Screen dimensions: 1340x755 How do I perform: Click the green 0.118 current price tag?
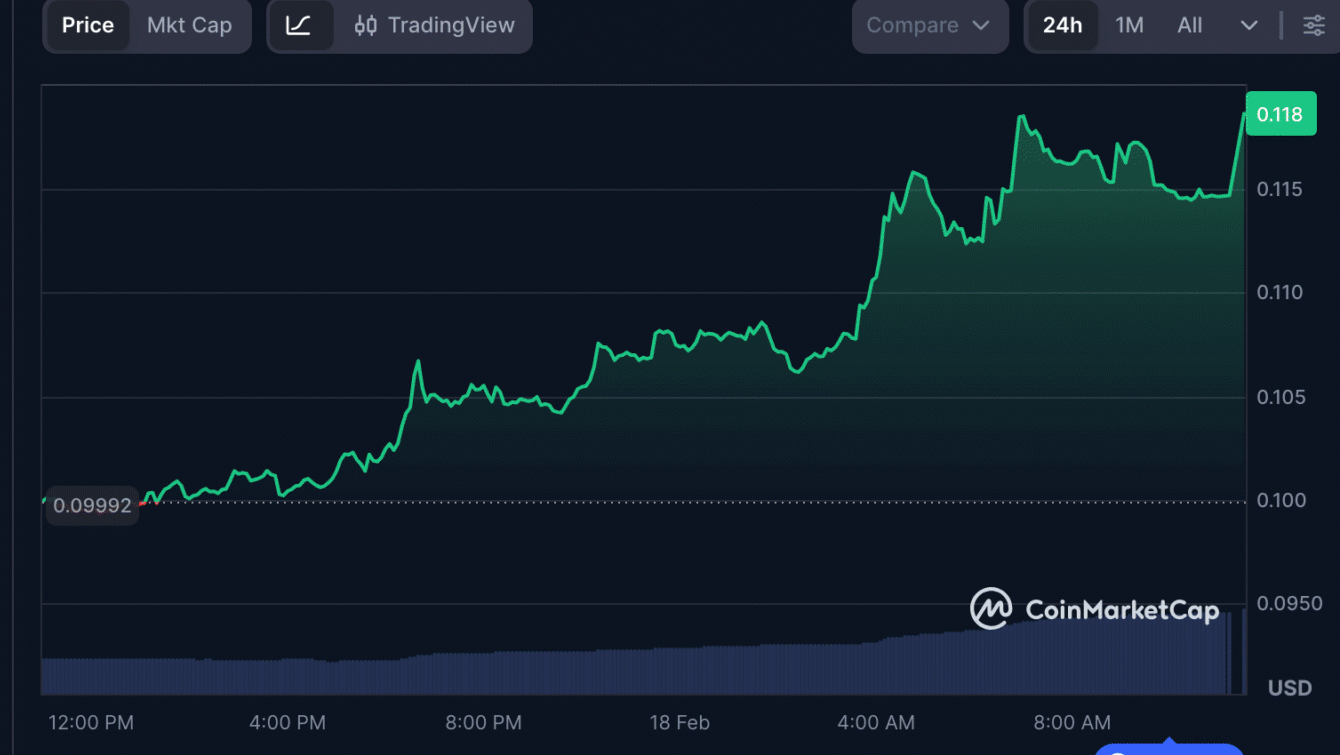(x=1279, y=114)
